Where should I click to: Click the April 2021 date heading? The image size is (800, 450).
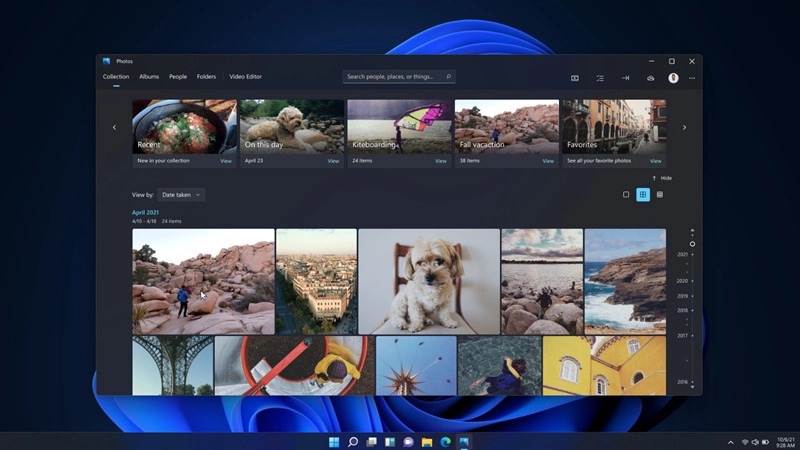click(x=145, y=212)
